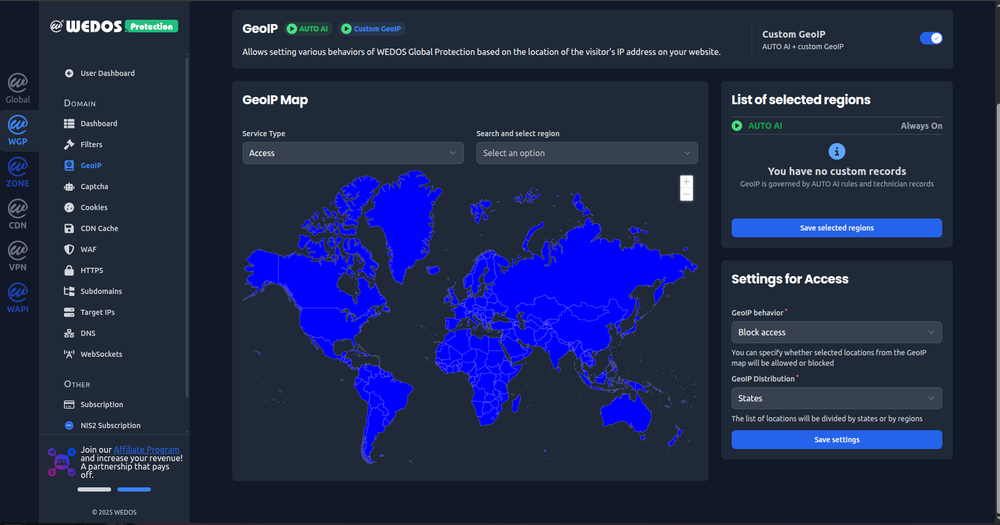The width and height of the screenshot is (1000, 525).
Task: Click the AUTO AI play icon in regions list
Action: 737,126
